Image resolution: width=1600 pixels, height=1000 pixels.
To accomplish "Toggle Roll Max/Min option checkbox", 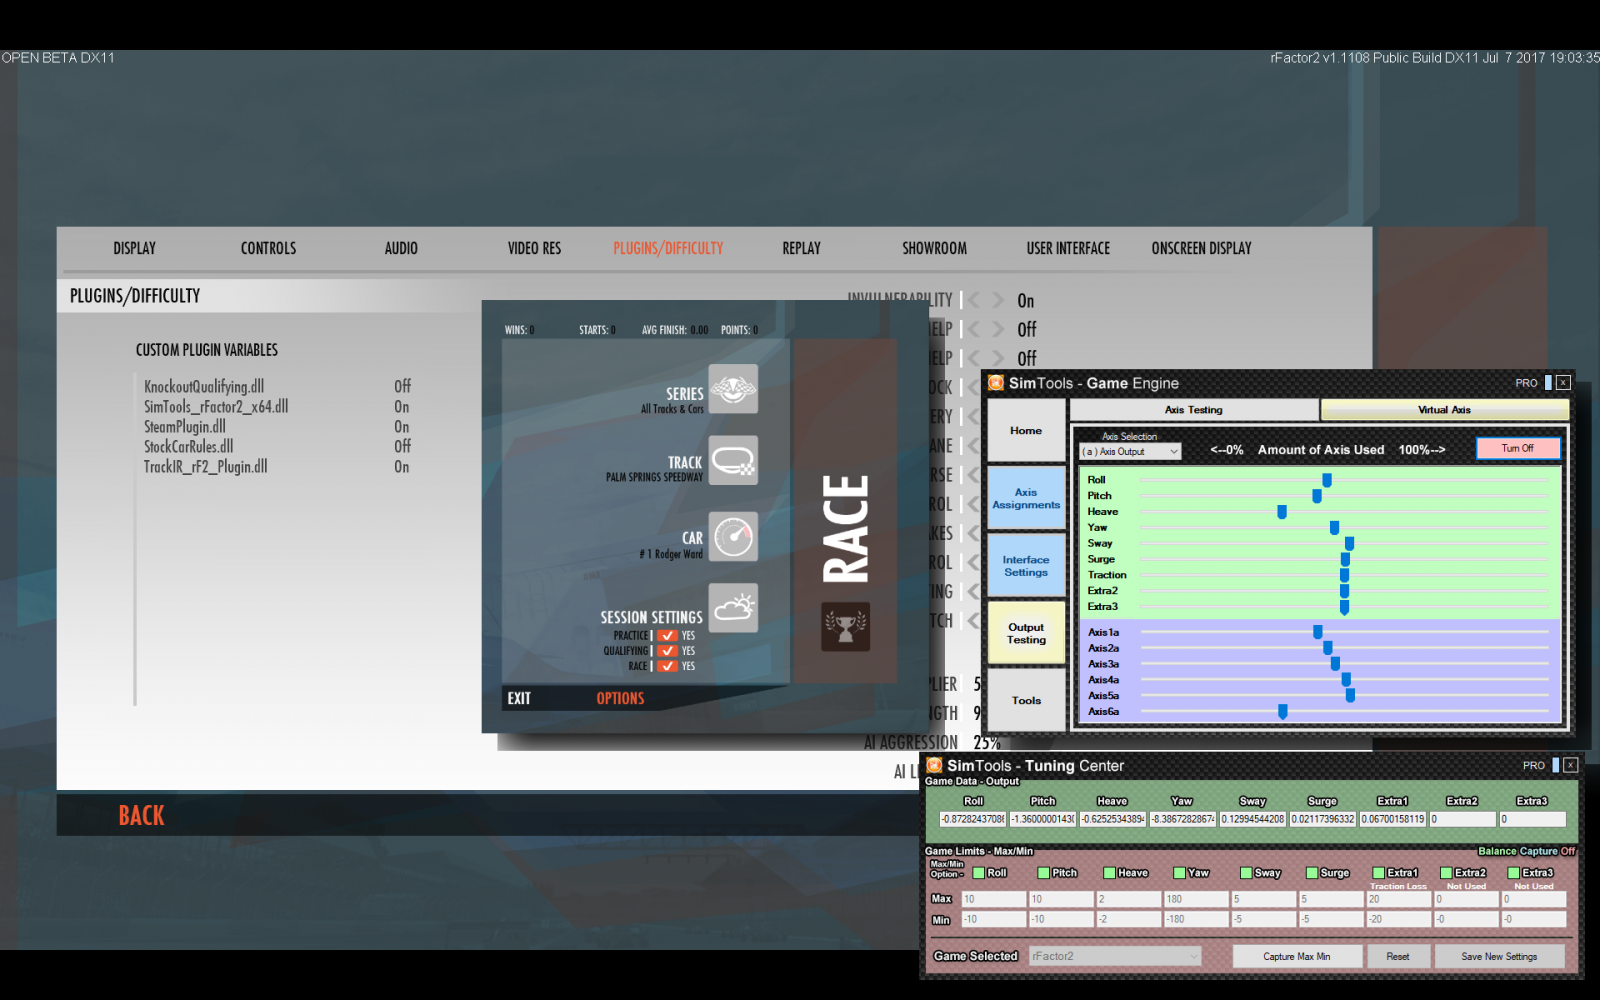I will [x=979, y=873].
